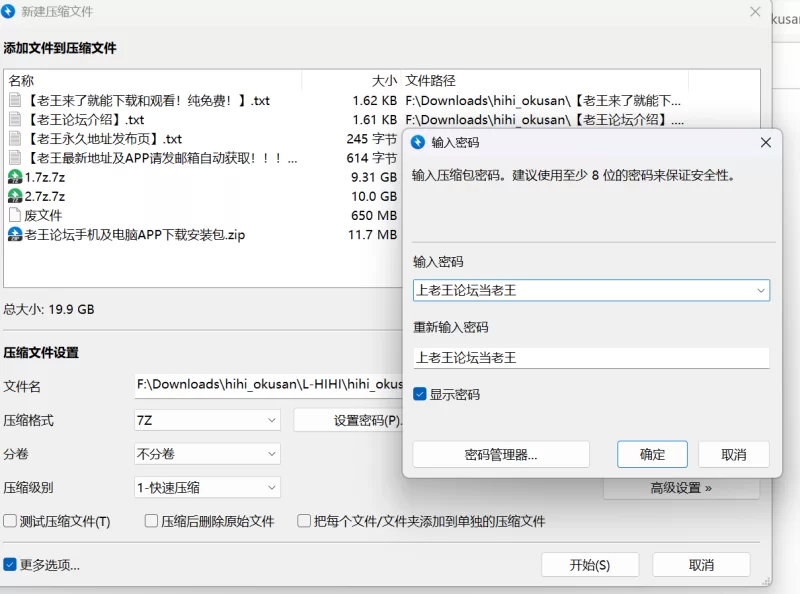Click the text file icon of 【老王论坛介绍】.txt
This screenshot has width=800, height=594.
15,119
